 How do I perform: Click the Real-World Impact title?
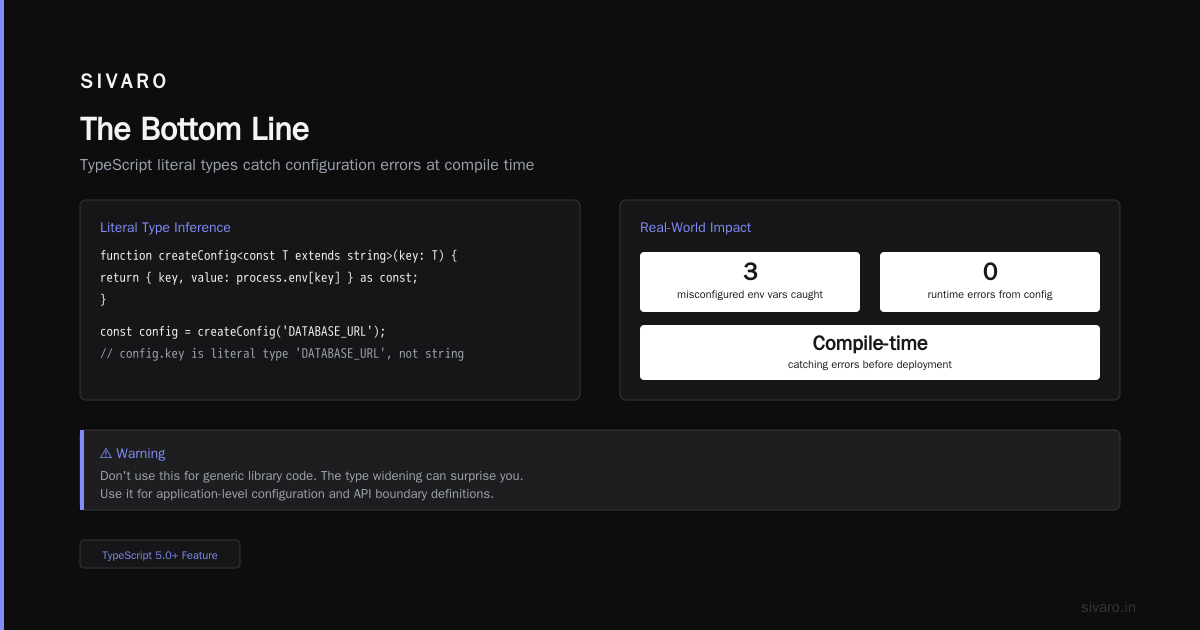coord(695,228)
